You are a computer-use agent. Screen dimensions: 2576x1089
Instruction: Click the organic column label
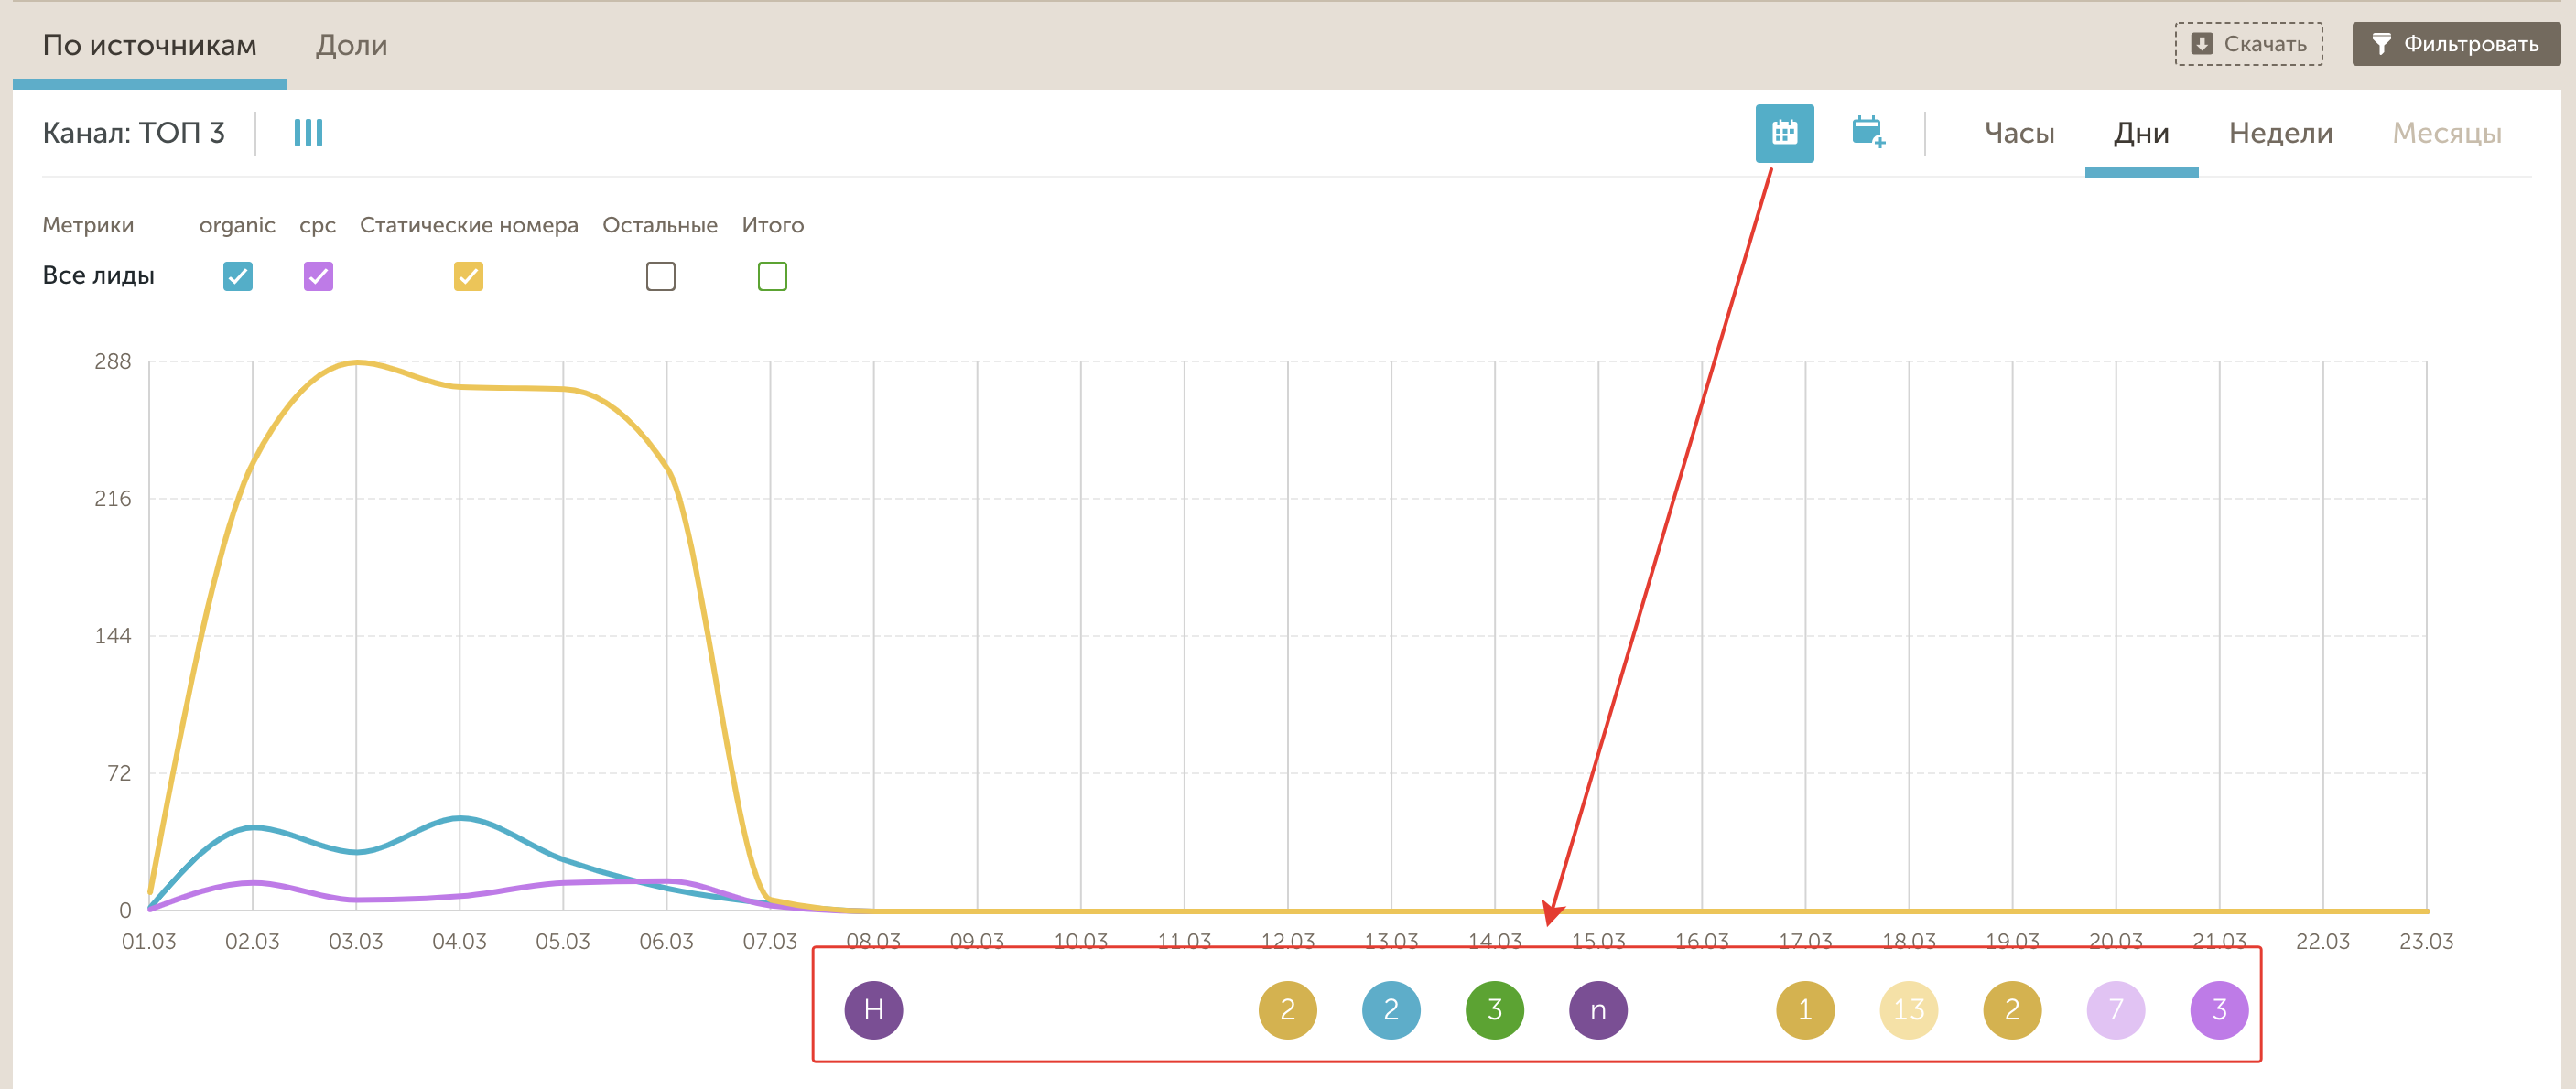[x=237, y=225]
